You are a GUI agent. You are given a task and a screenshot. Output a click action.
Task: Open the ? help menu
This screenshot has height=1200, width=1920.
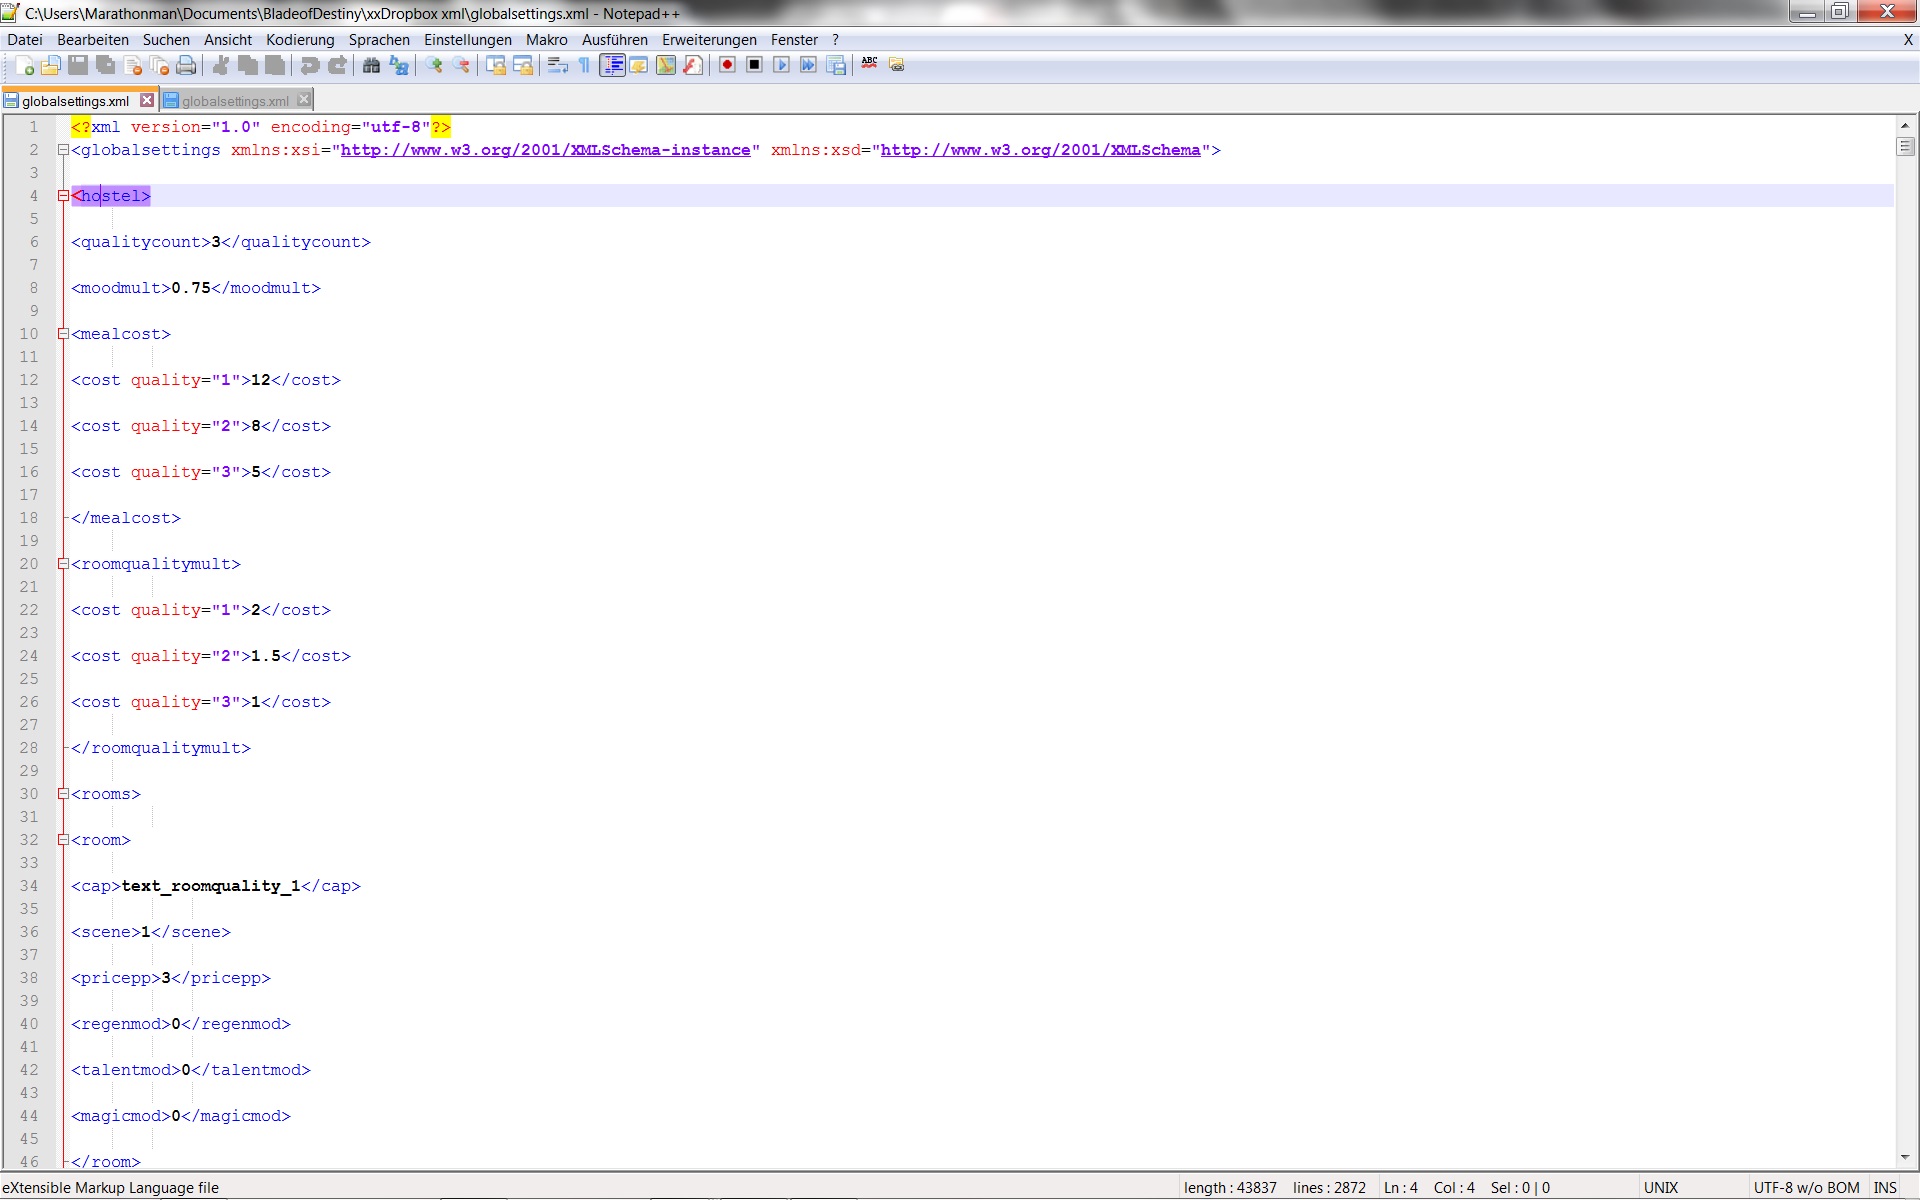point(835,40)
